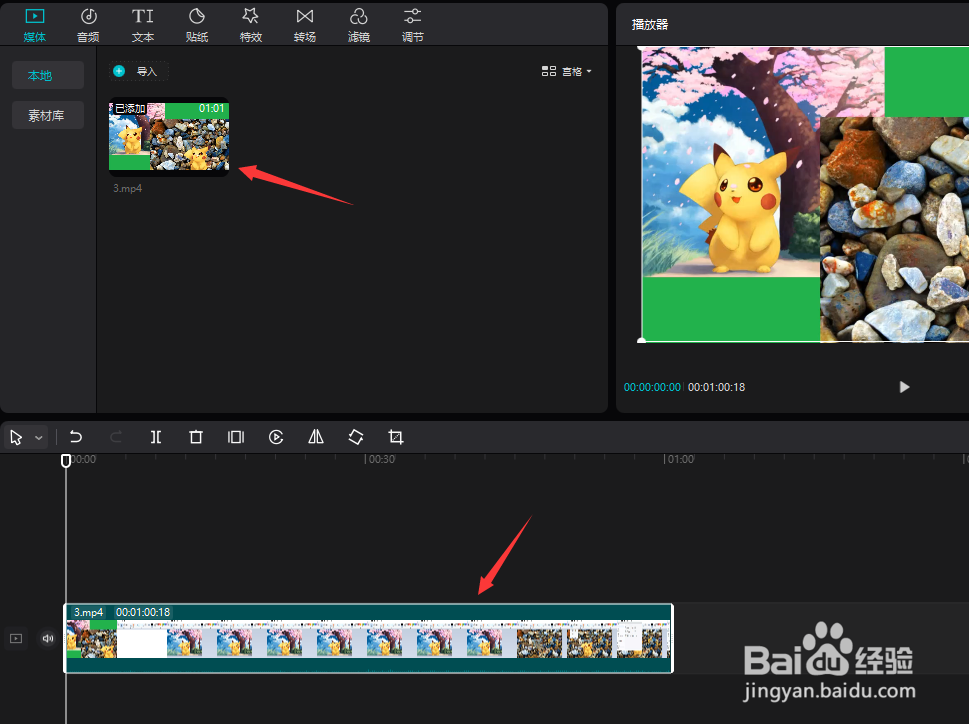
Task: Split the clip at playhead
Action: tap(156, 437)
